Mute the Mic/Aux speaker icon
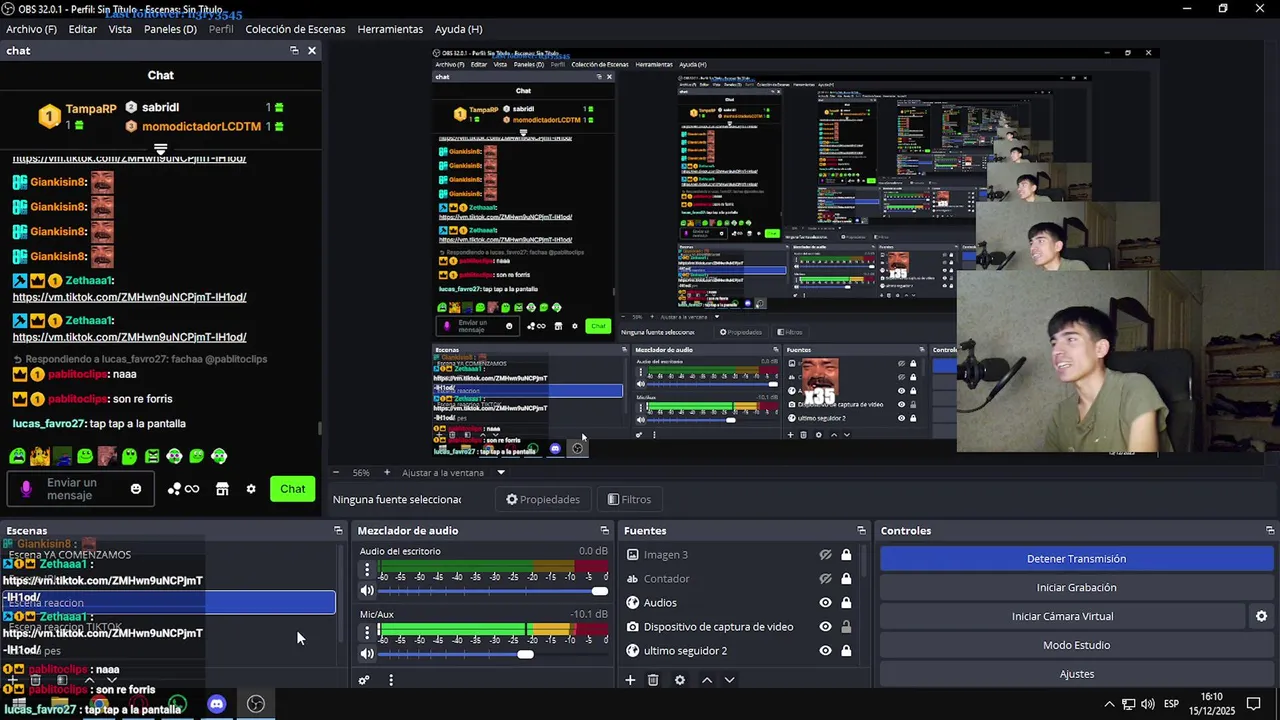Screen dimensions: 1280x720 [x=367, y=654]
